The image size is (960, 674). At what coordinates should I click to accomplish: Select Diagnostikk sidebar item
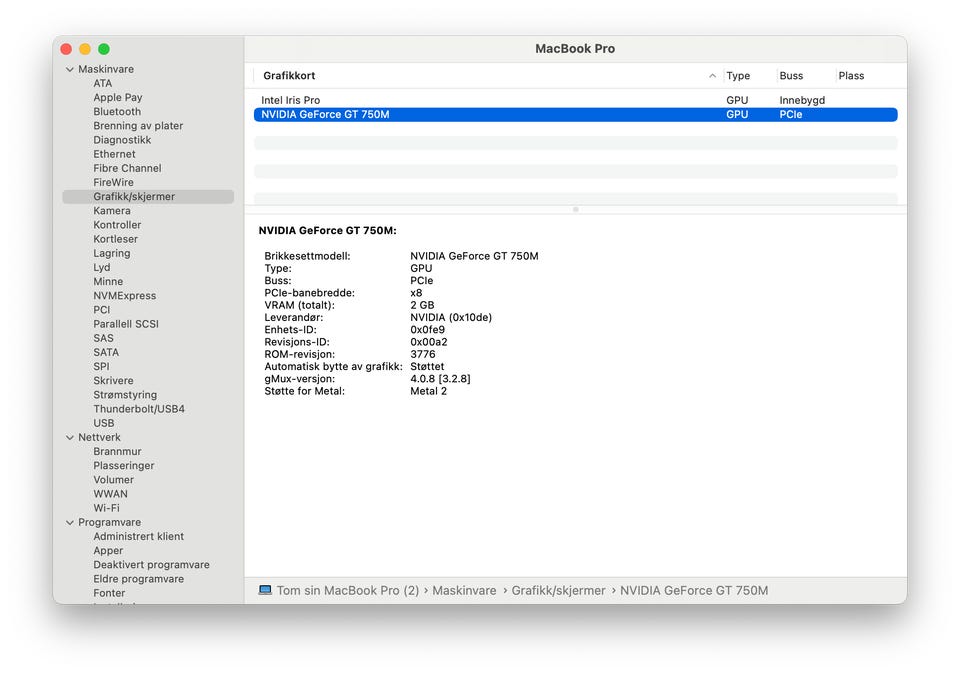click(122, 140)
